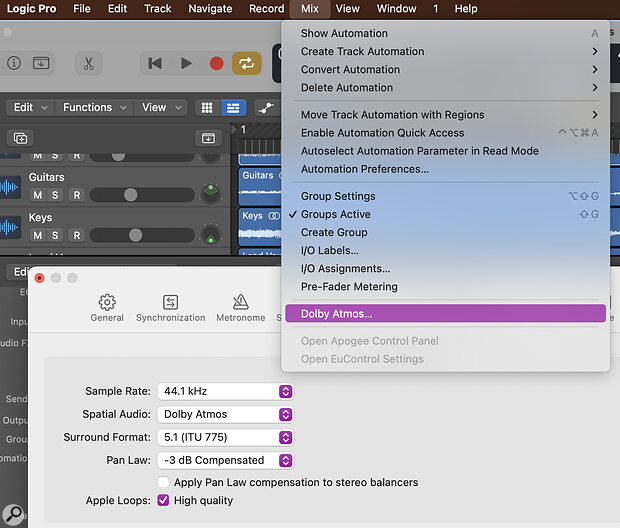Expand Delete Automation submenu

(445, 88)
